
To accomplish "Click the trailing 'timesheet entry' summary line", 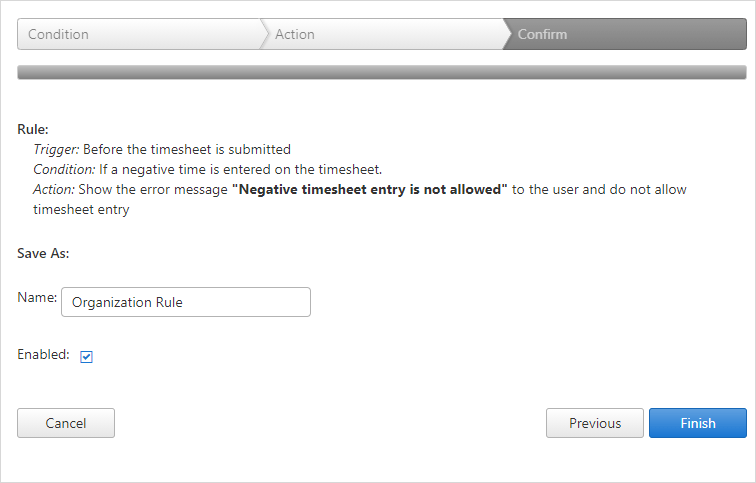I will pyautogui.click(x=81, y=210).
